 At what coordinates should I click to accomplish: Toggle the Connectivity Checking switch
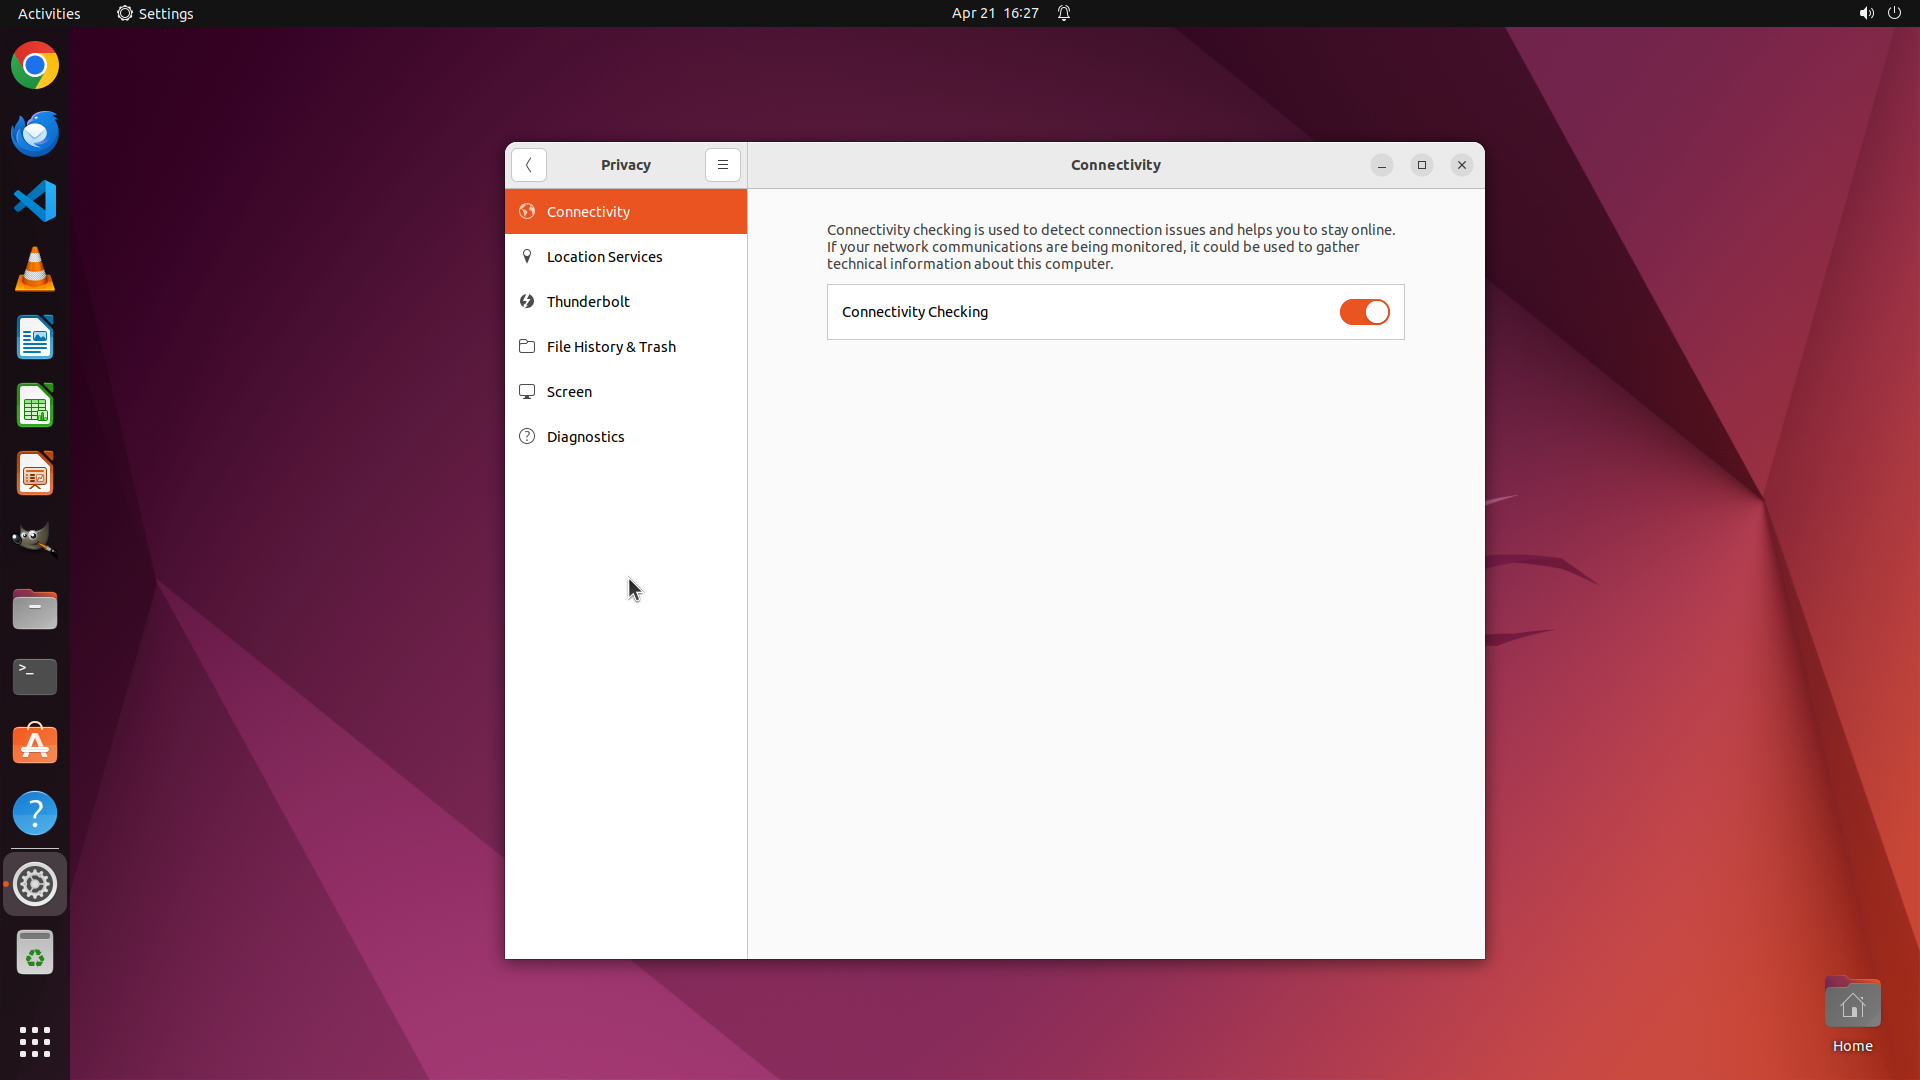click(x=1364, y=312)
